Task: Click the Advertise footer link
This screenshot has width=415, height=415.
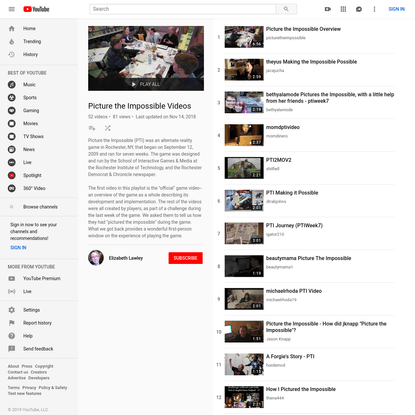Action: point(17,378)
